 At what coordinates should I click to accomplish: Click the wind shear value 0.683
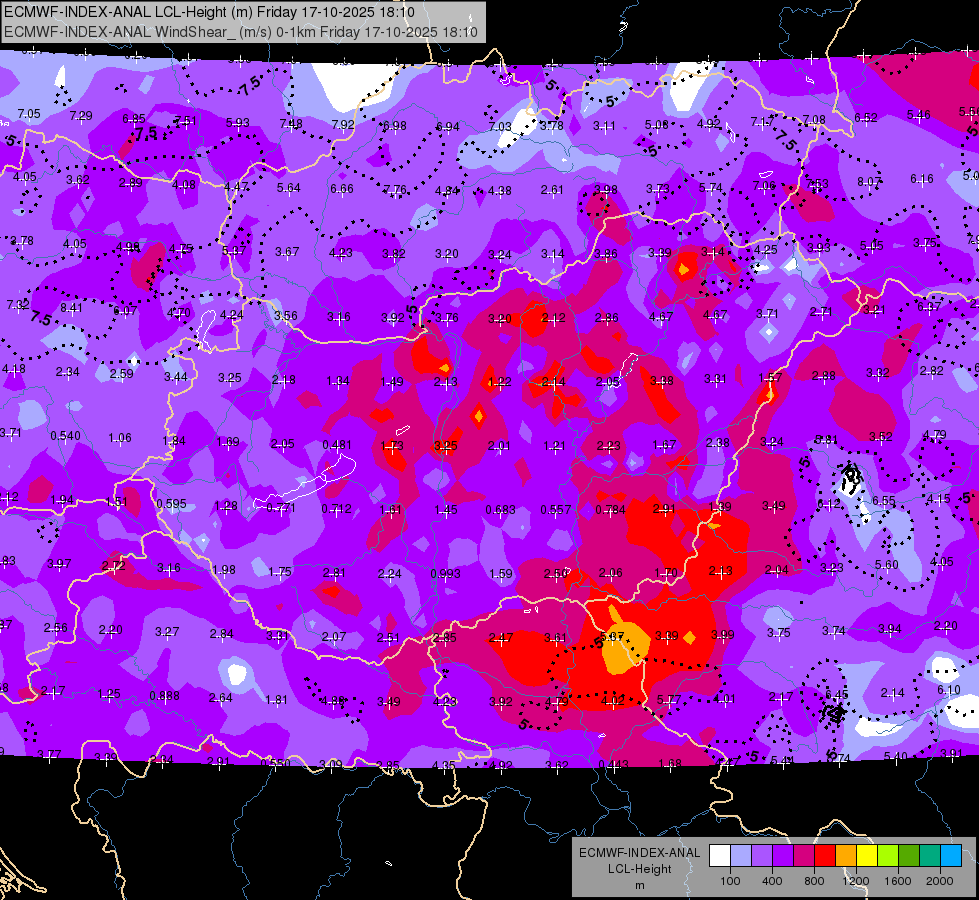point(501,510)
